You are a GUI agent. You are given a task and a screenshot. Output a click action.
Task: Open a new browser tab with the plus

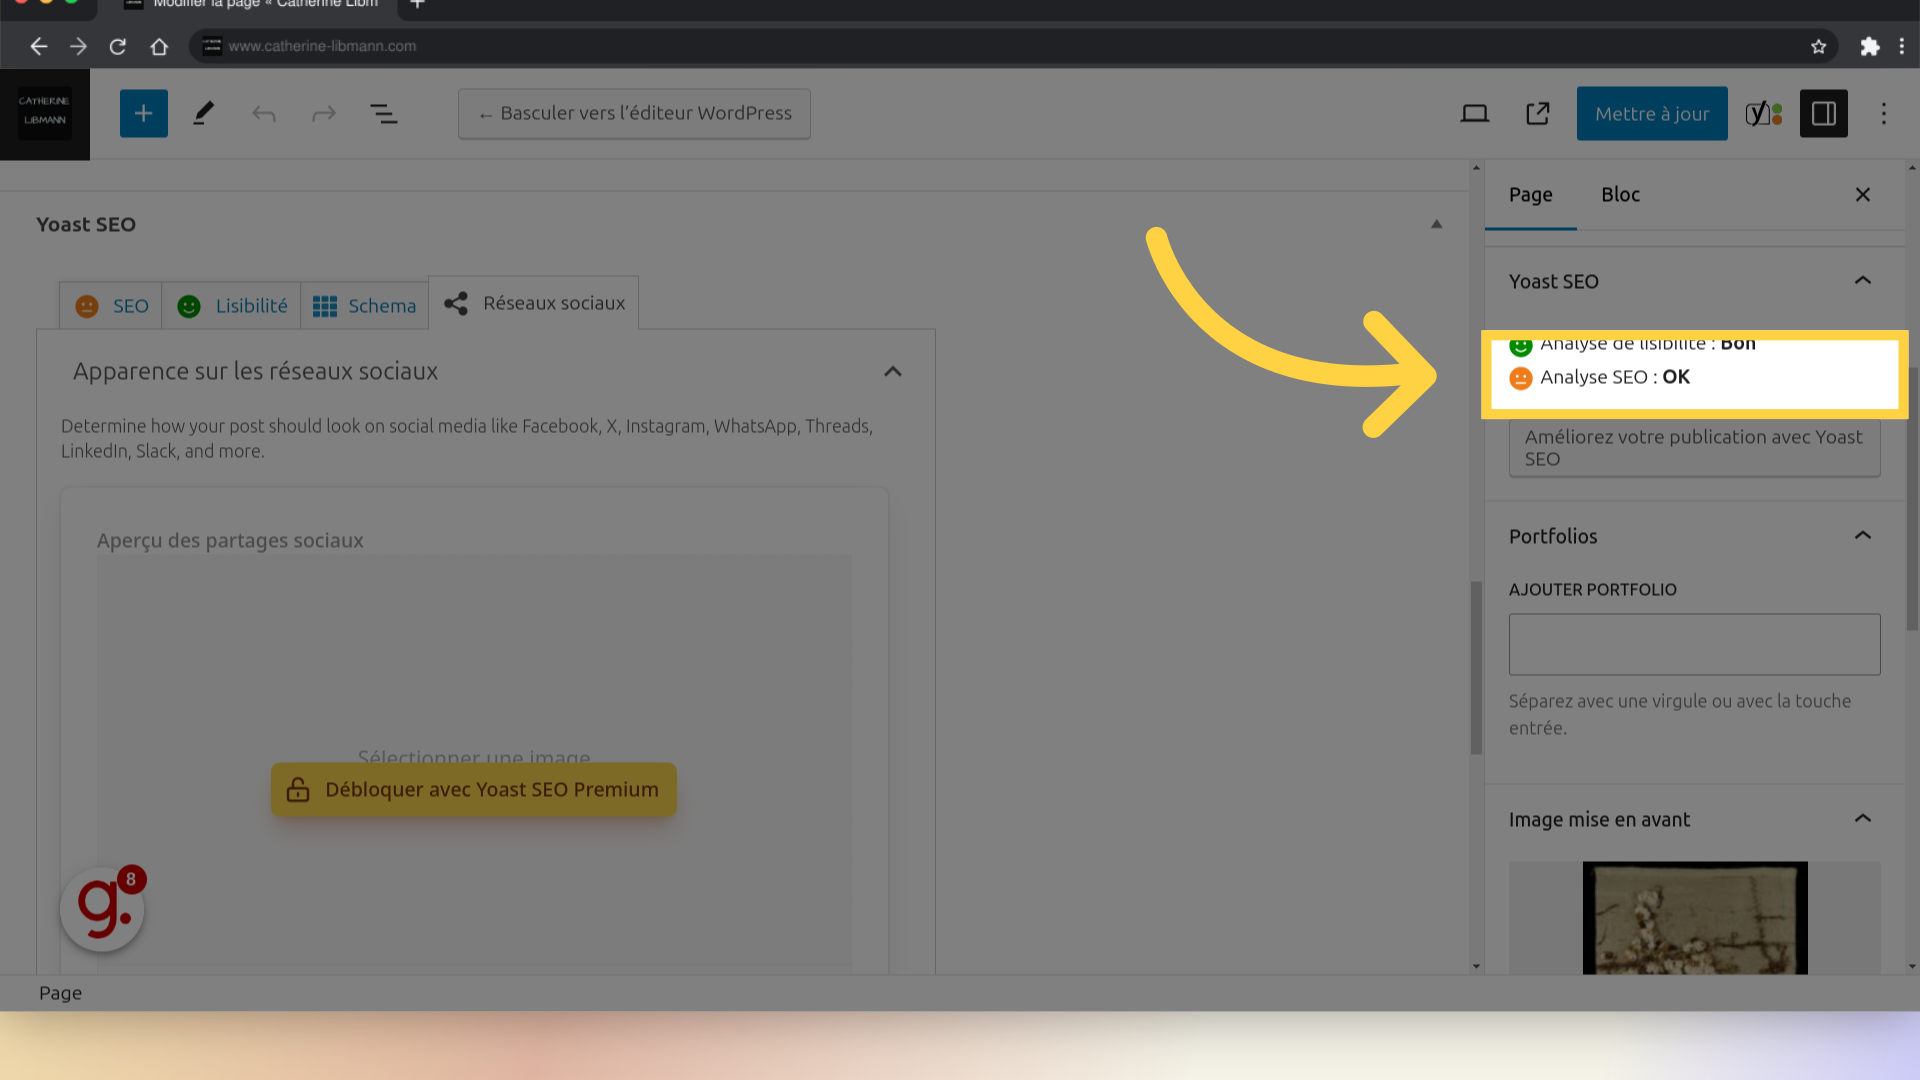click(x=418, y=4)
